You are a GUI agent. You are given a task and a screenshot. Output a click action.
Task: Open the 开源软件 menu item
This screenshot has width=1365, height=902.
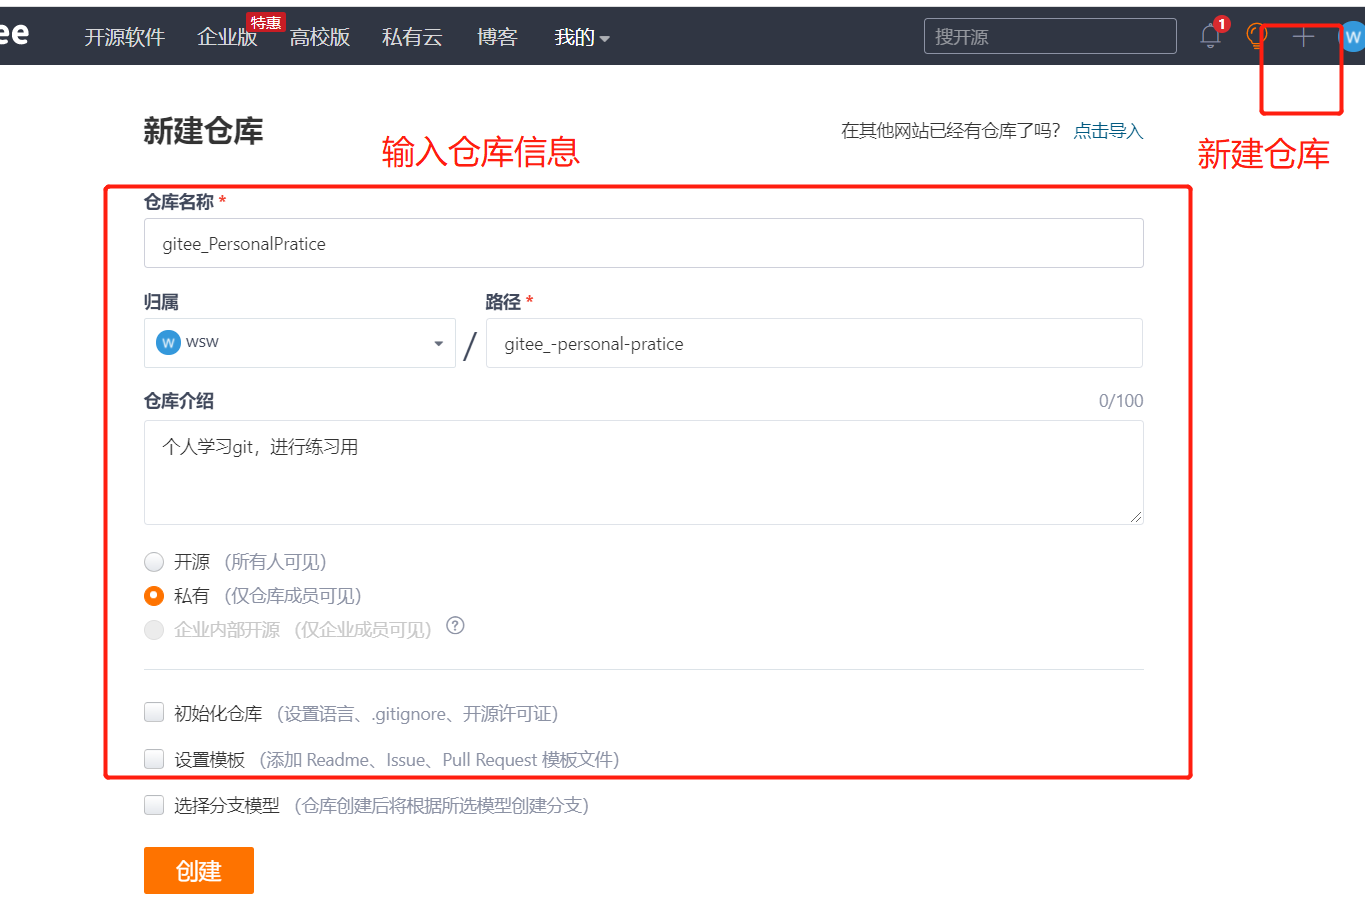(x=124, y=37)
